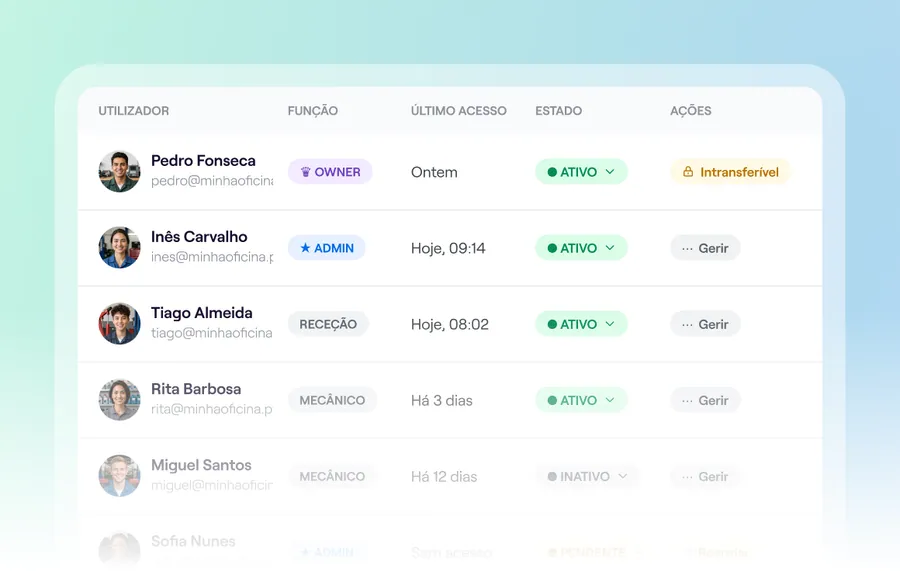Click the Hoje, 08:02 last access cell
The width and height of the screenshot is (900, 571).
[x=450, y=324]
